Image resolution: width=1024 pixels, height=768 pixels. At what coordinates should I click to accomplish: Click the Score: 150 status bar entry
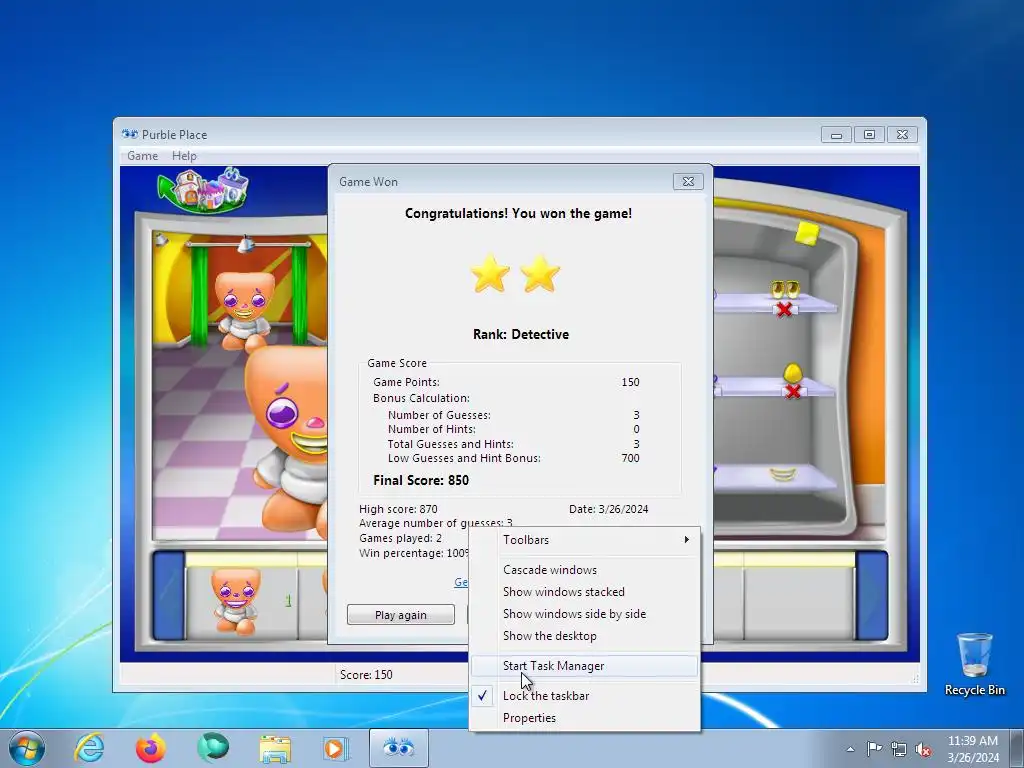click(x=366, y=675)
